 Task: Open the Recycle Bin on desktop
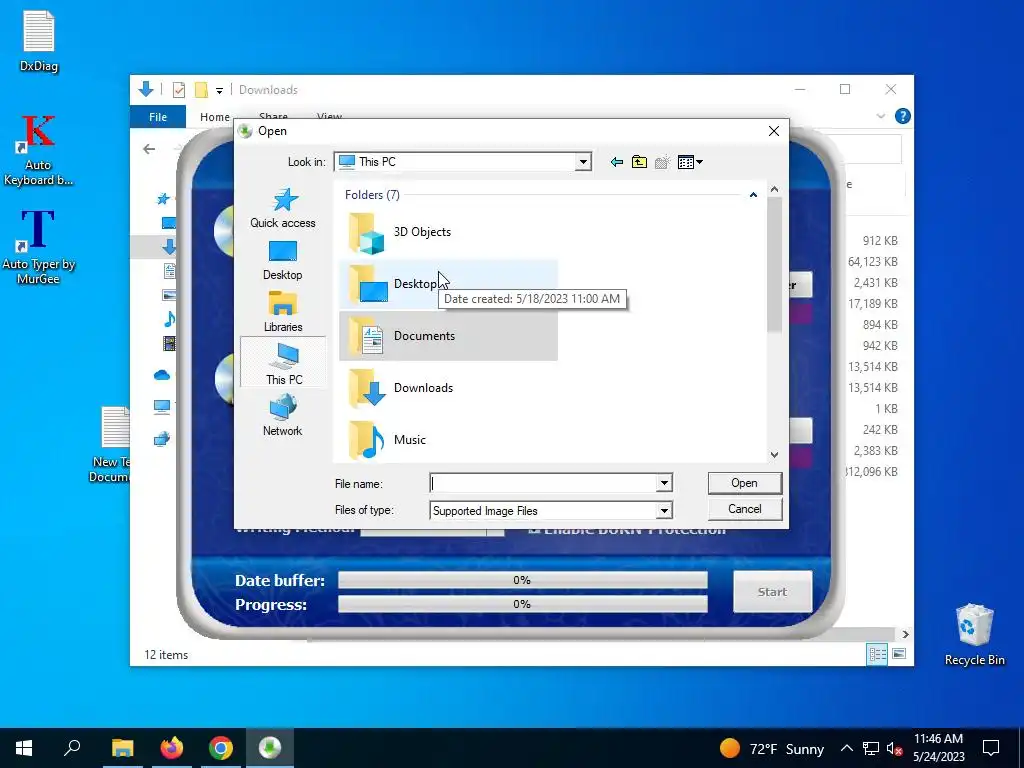tap(974, 634)
